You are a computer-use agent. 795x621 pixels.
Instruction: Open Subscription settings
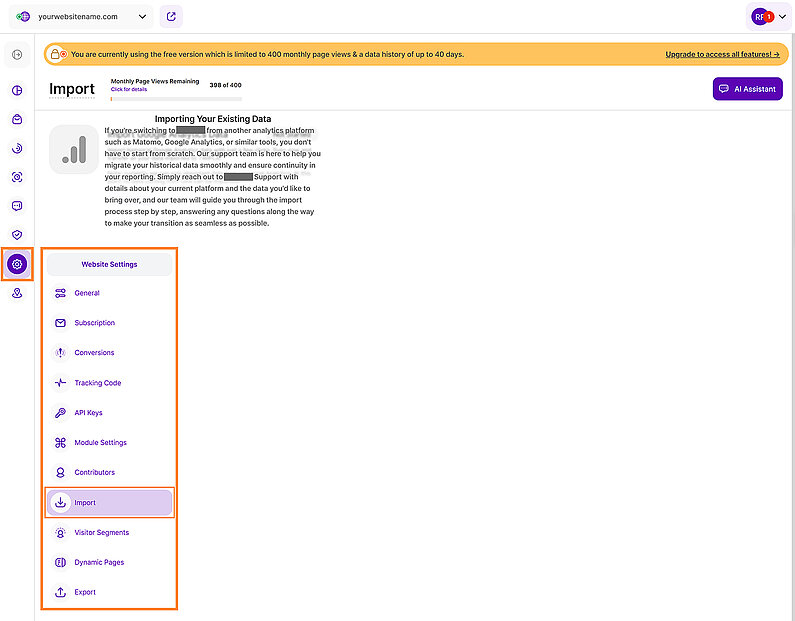[94, 323]
